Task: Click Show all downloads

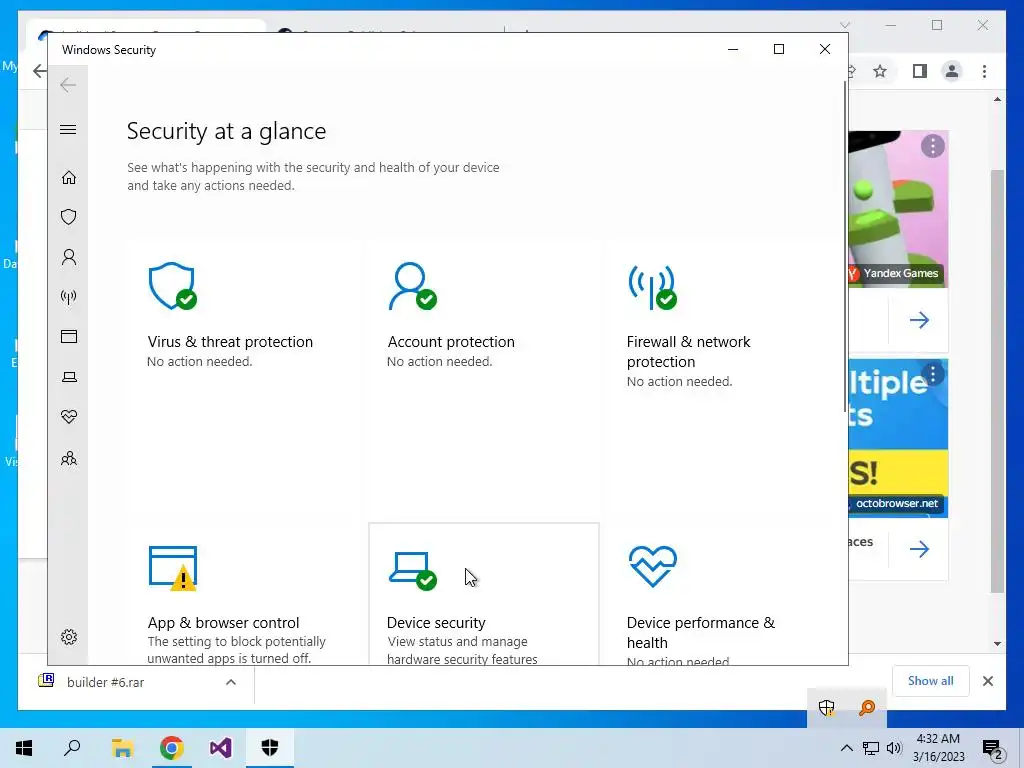Action: [930, 680]
